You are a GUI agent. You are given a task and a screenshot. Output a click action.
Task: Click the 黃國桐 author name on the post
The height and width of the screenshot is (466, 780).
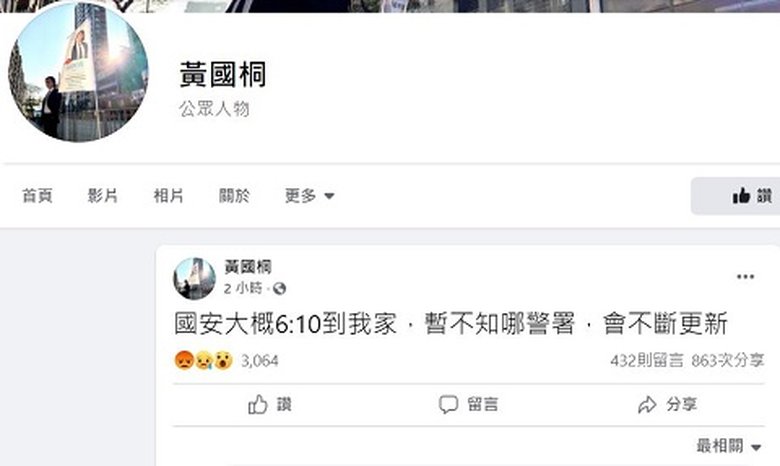tap(248, 267)
